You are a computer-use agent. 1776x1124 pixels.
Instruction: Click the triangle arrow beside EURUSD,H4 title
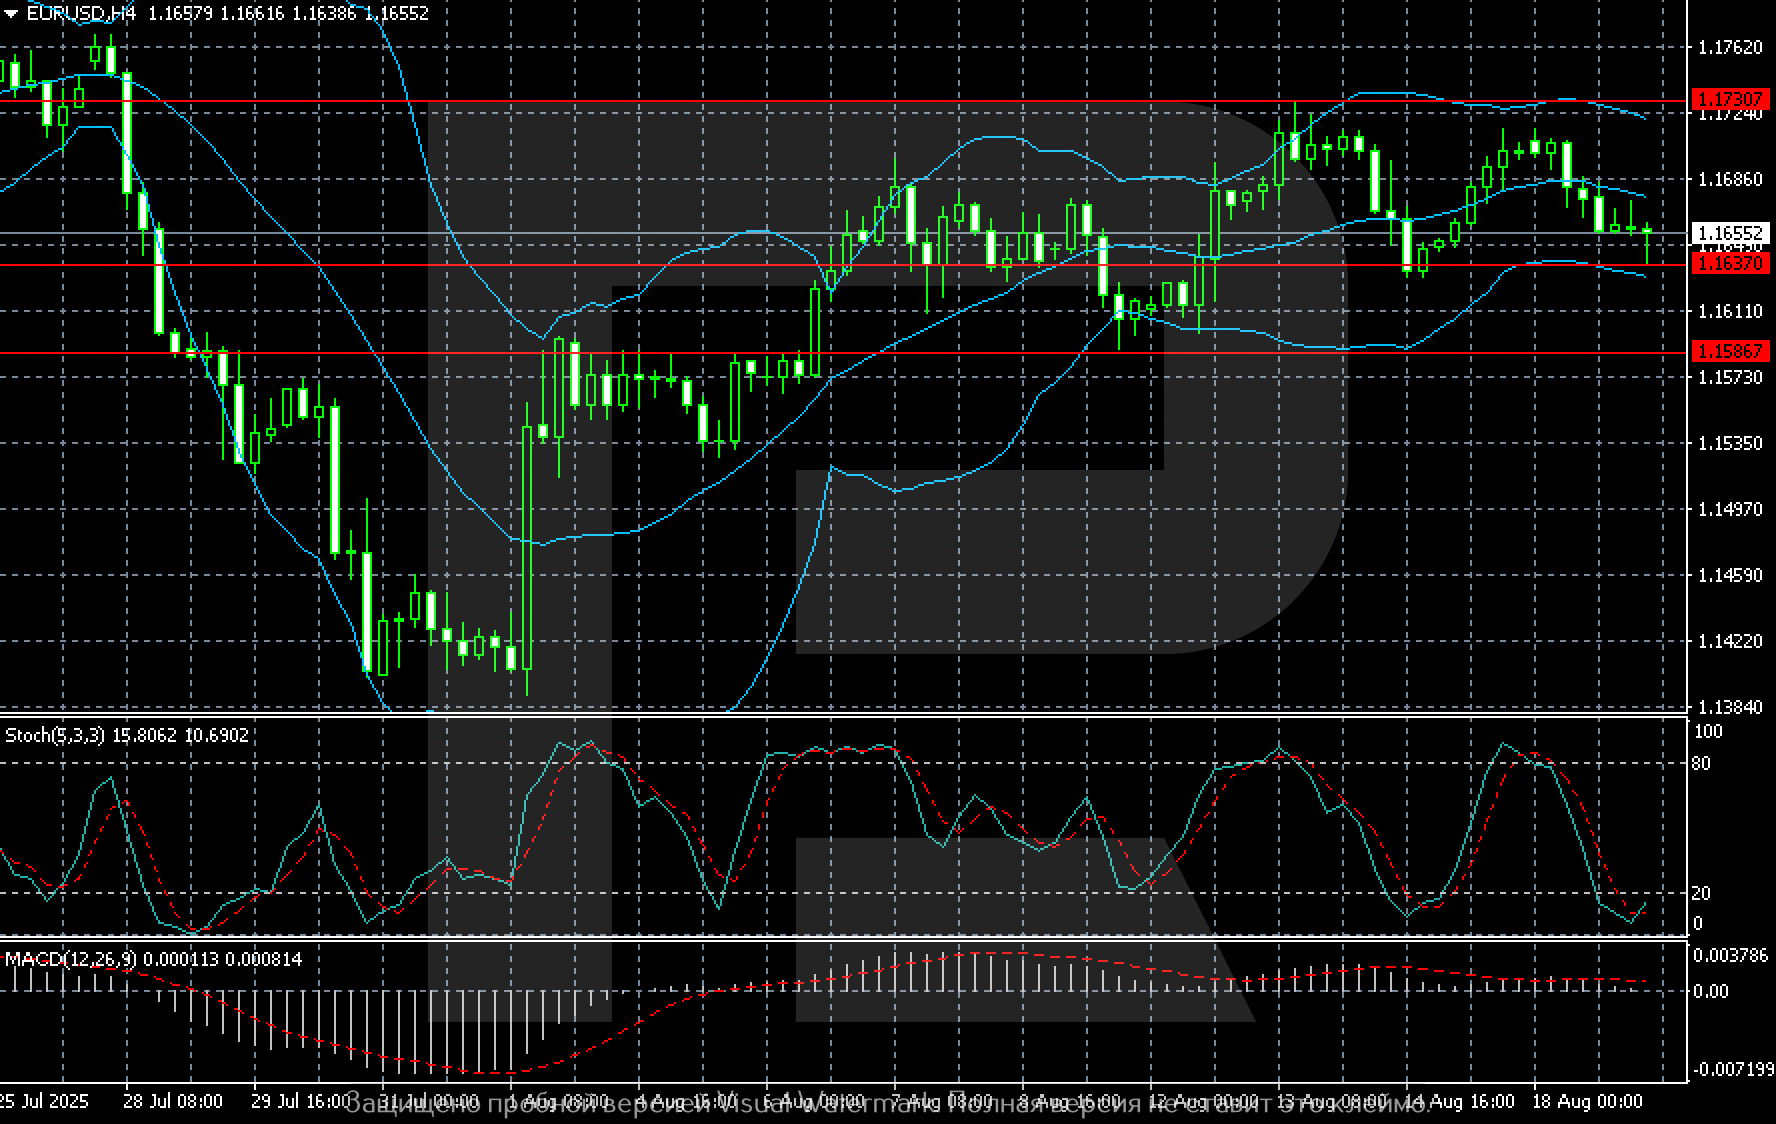(x=11, y=13)
